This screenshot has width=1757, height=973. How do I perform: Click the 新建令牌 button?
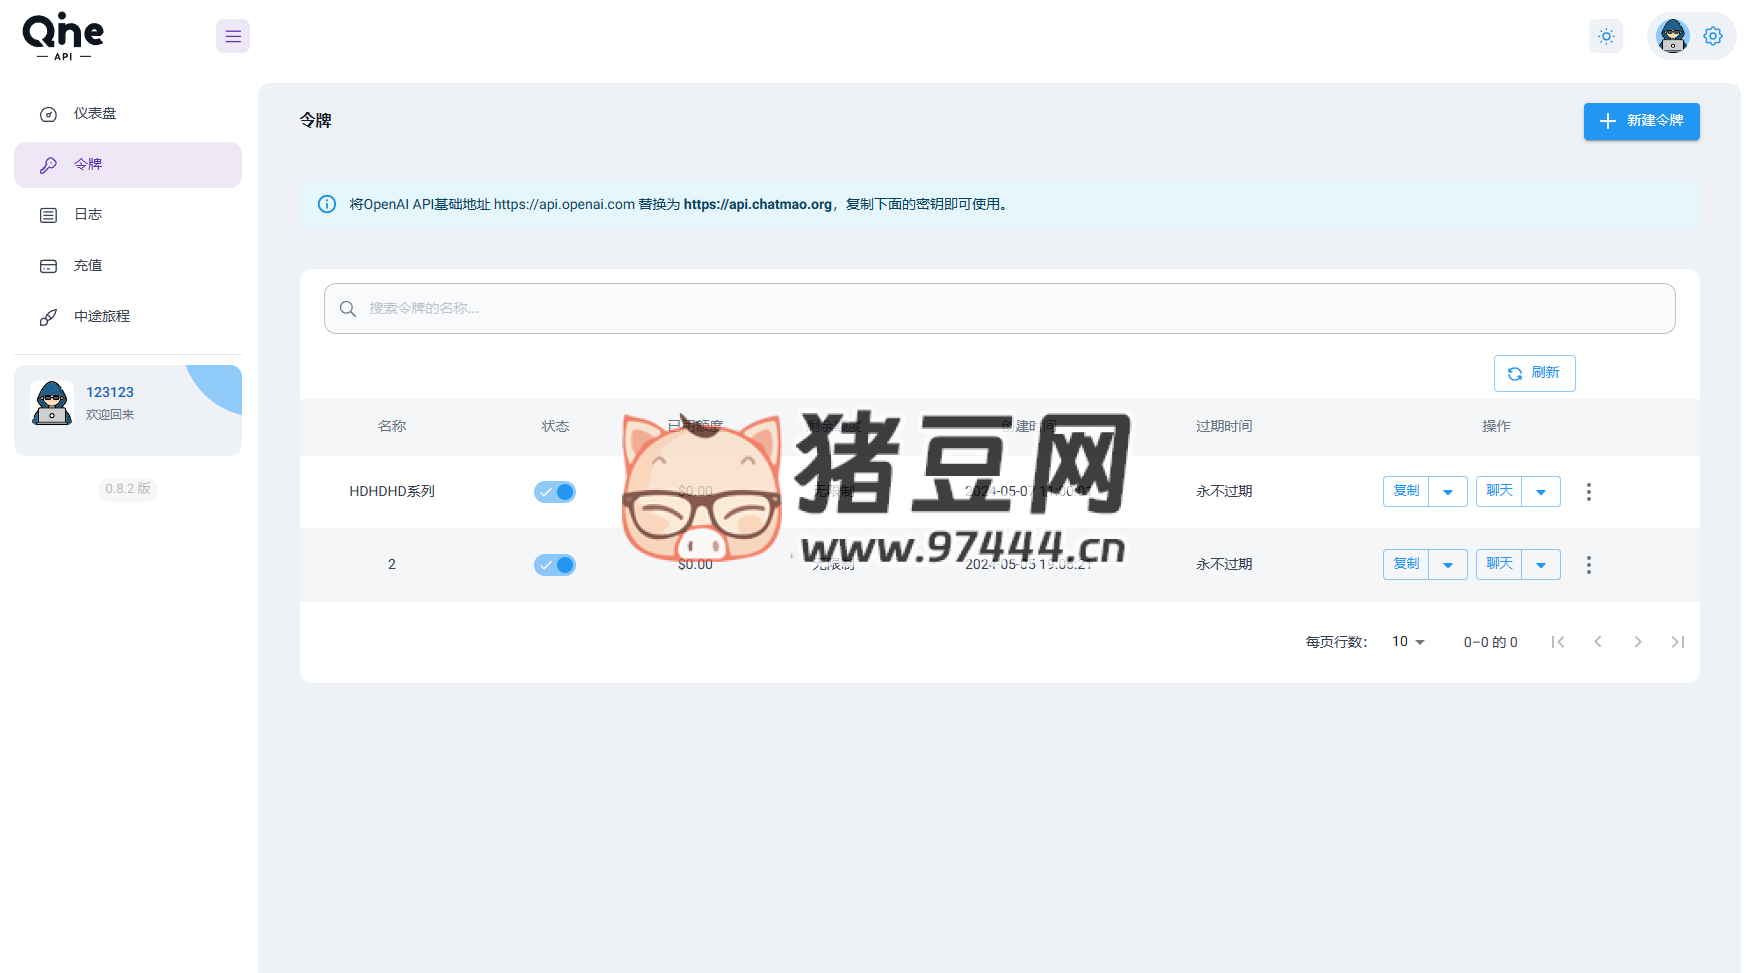[1641, 121]
